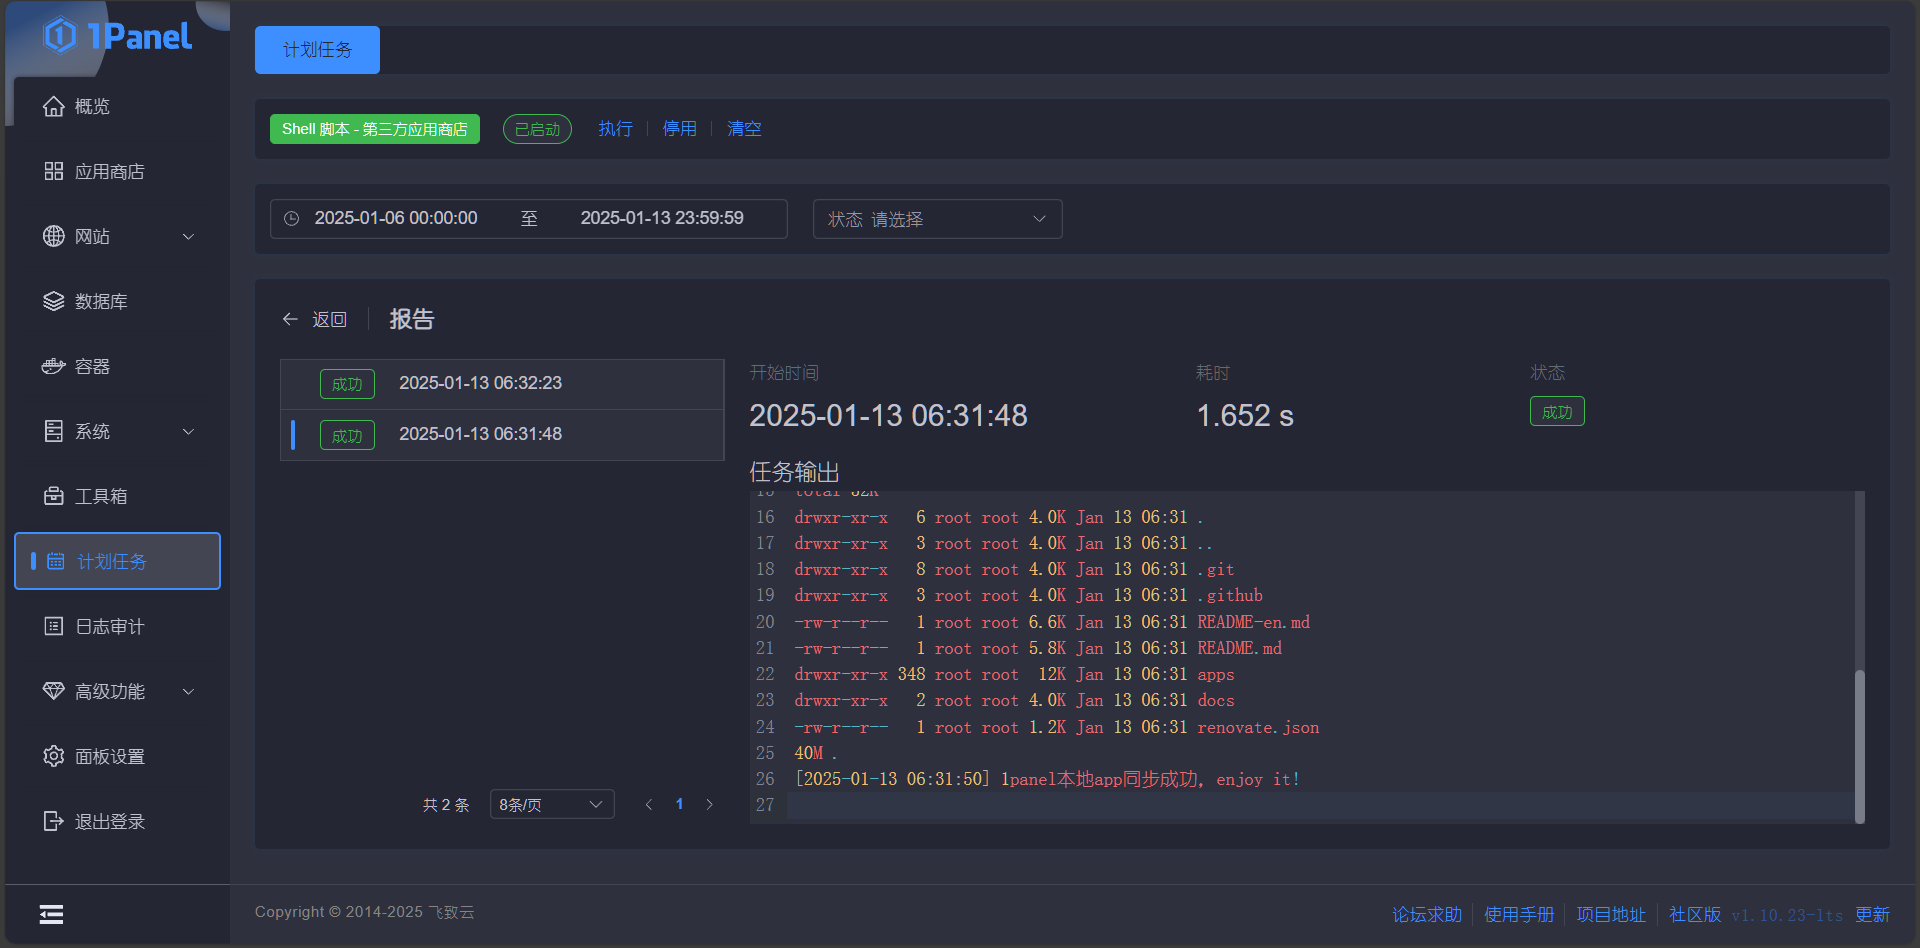Click 停用 to disable the task
This screenshot has height=948, width=1920.
(679, 129)
